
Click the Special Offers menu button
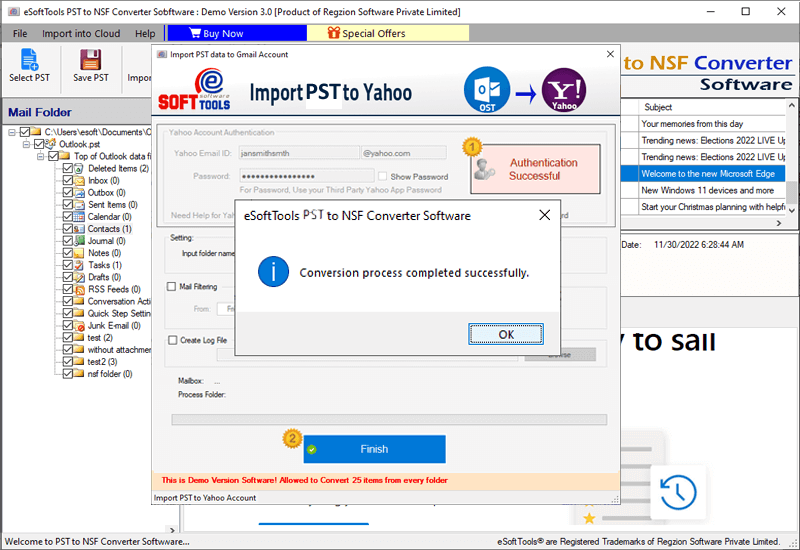[388, 33]
